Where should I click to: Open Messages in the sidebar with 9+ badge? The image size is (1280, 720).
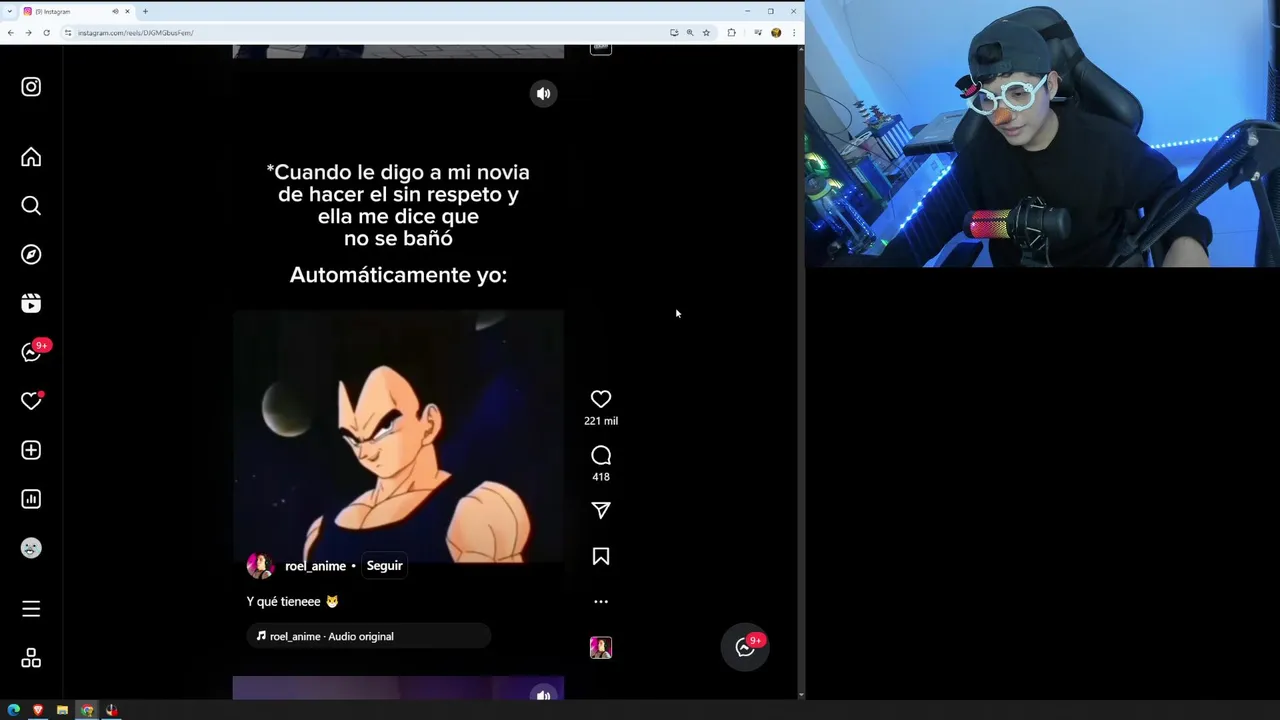click(x=33, y=351)
